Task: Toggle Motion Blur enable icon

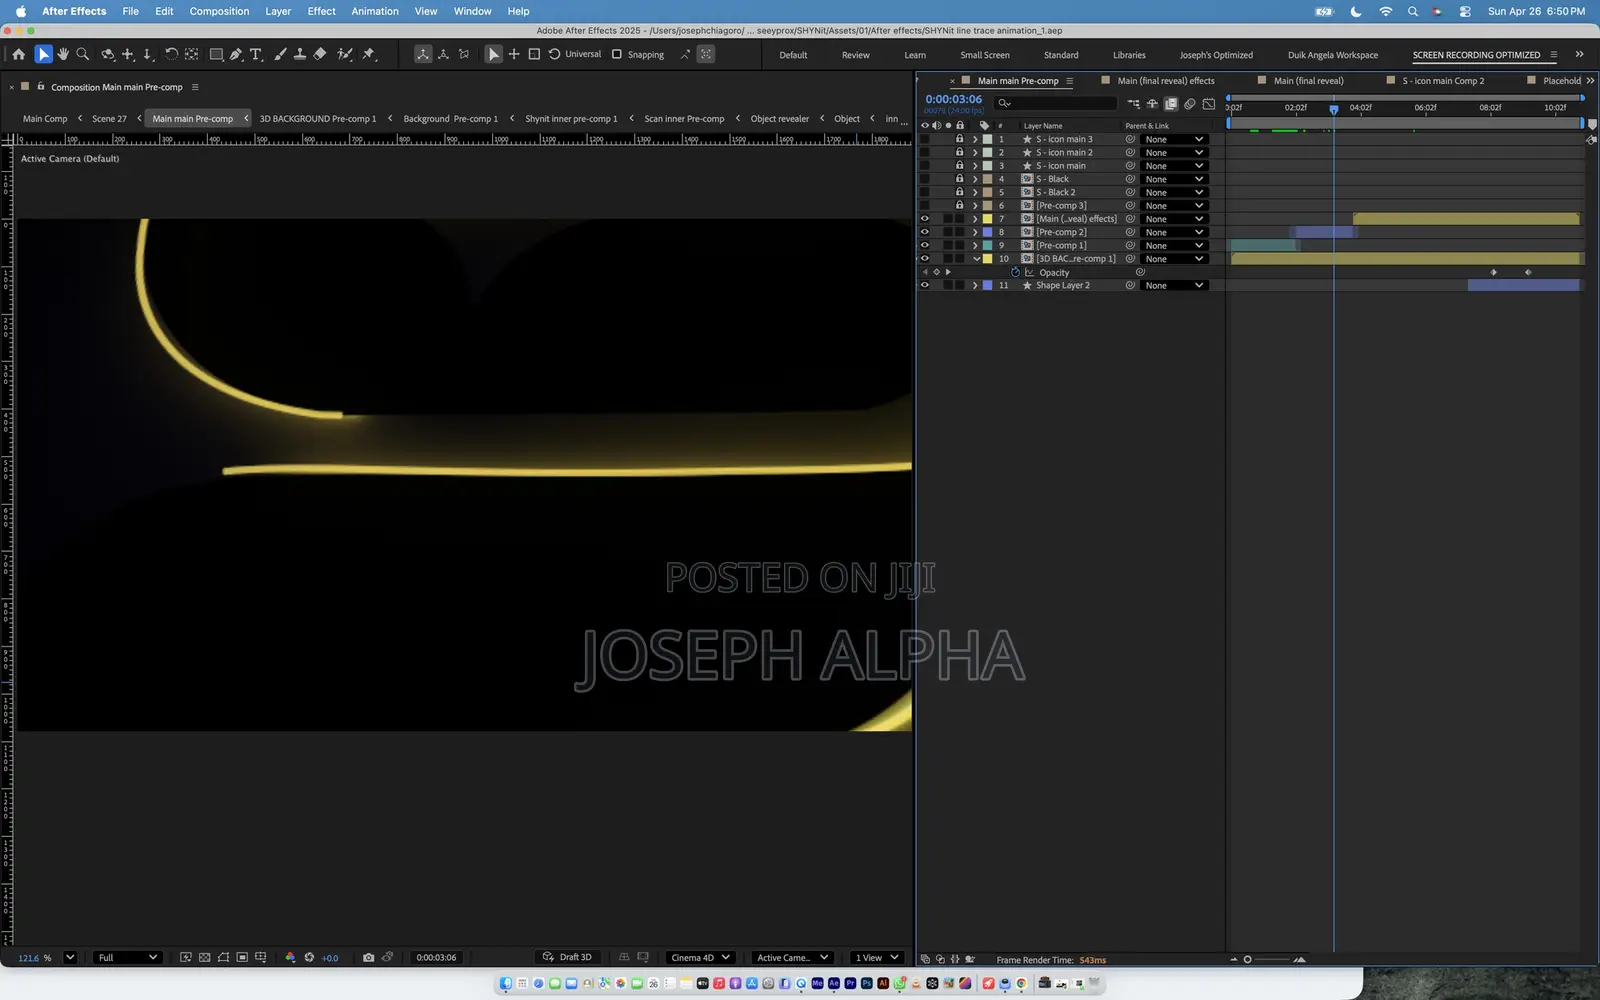Action: (1190, 103)
